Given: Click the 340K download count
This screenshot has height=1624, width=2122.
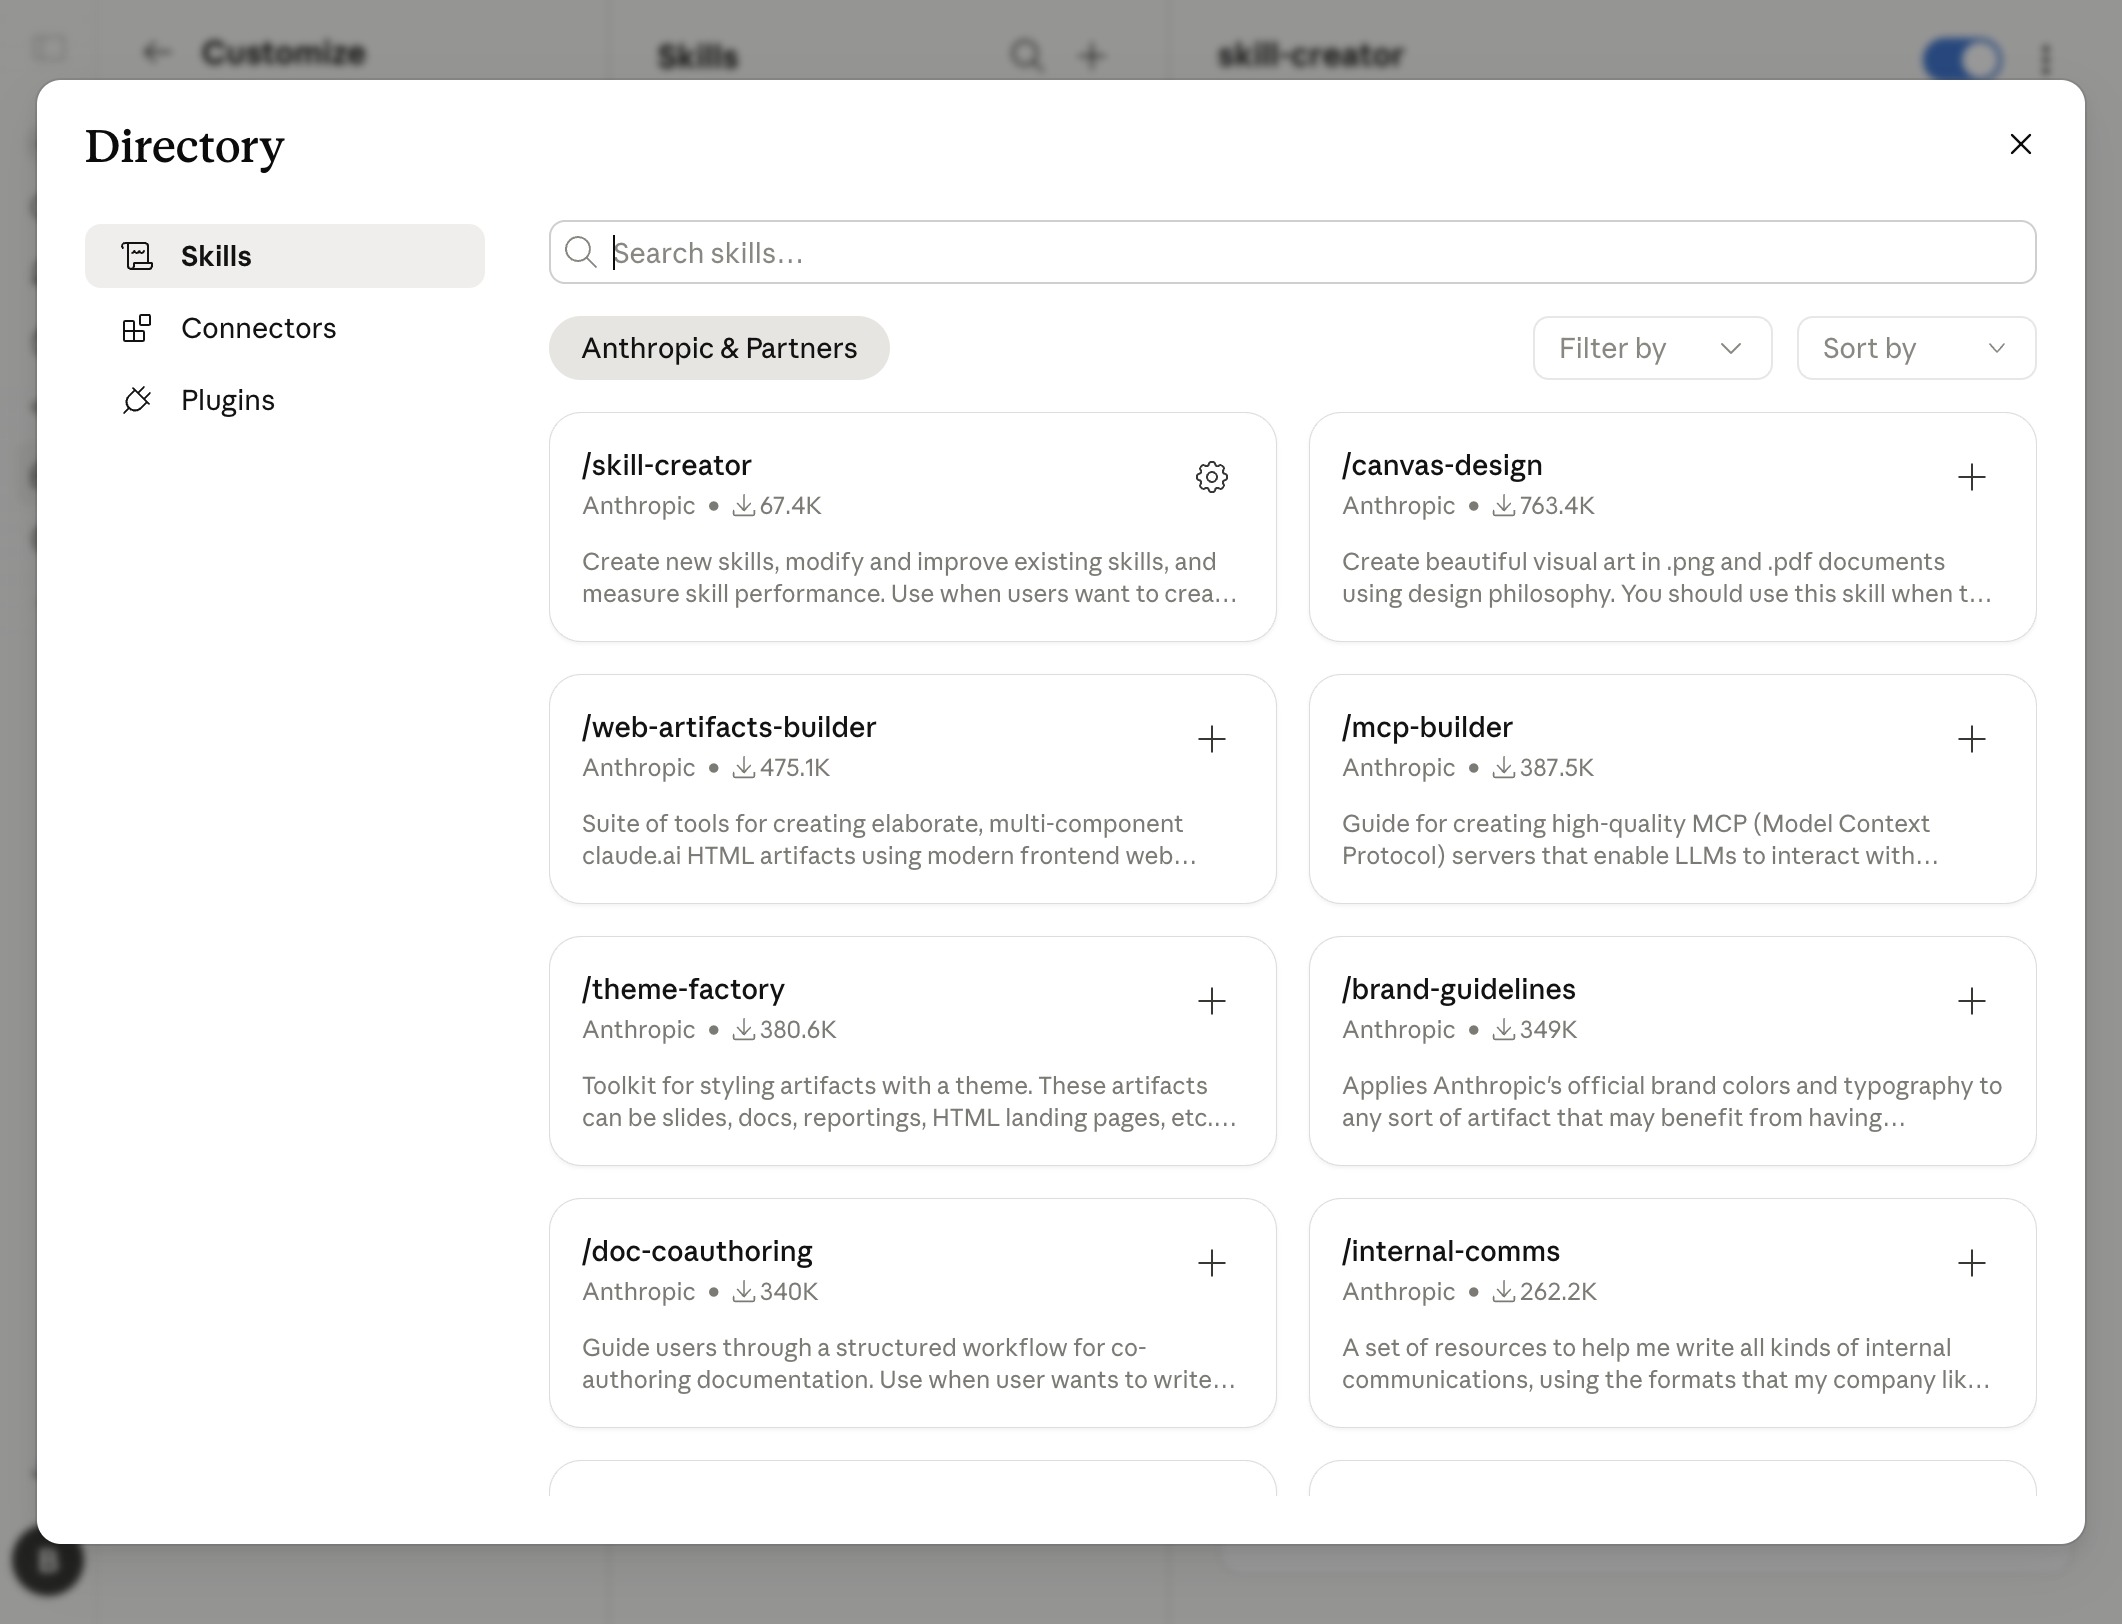Looking at the screenshot, I should click(x=789, y=1291).
